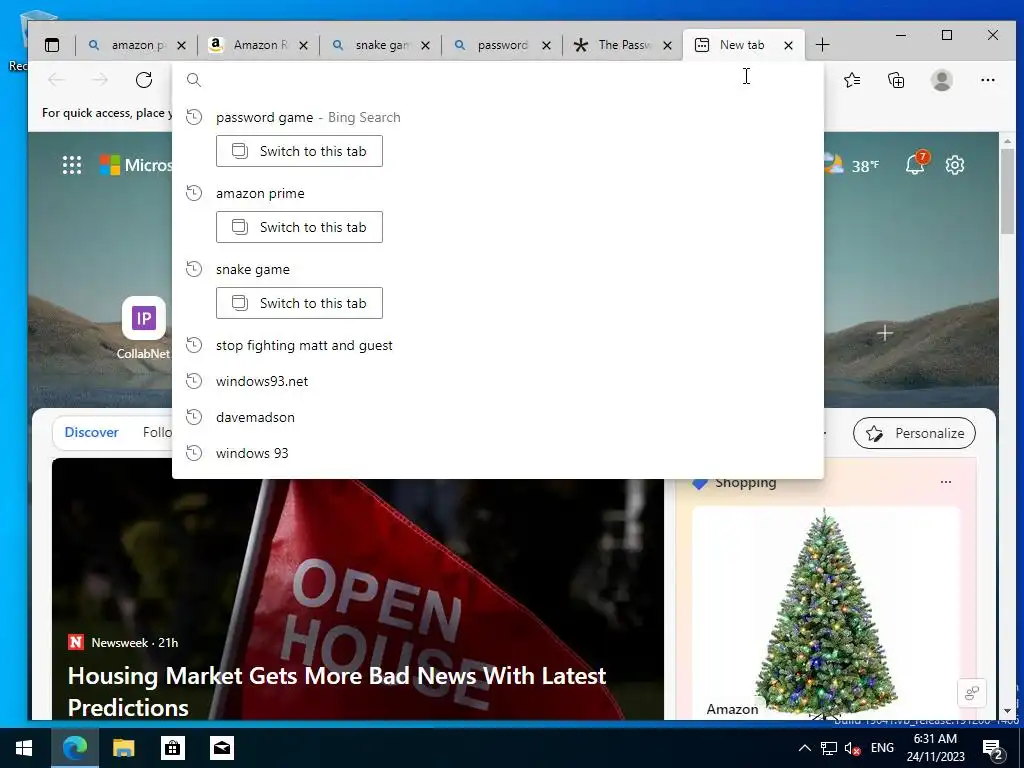1024x768 pixels.
Task: Select the Discover feed tab
Action: [x=91, y=432]
